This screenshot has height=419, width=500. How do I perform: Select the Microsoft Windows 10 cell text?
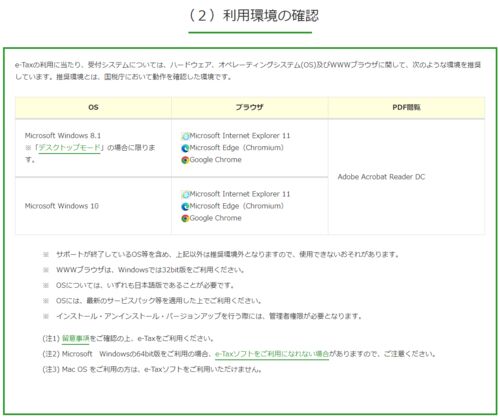[x=62, y=206]
